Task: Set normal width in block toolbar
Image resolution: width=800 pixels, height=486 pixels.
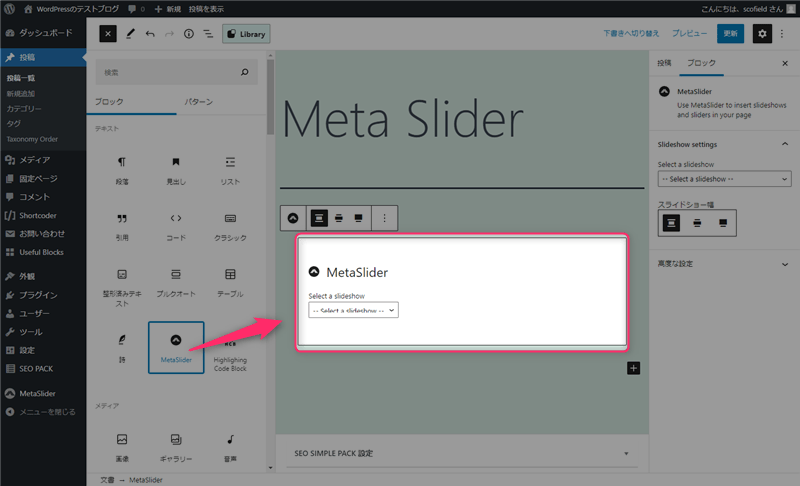Action: 319,218
